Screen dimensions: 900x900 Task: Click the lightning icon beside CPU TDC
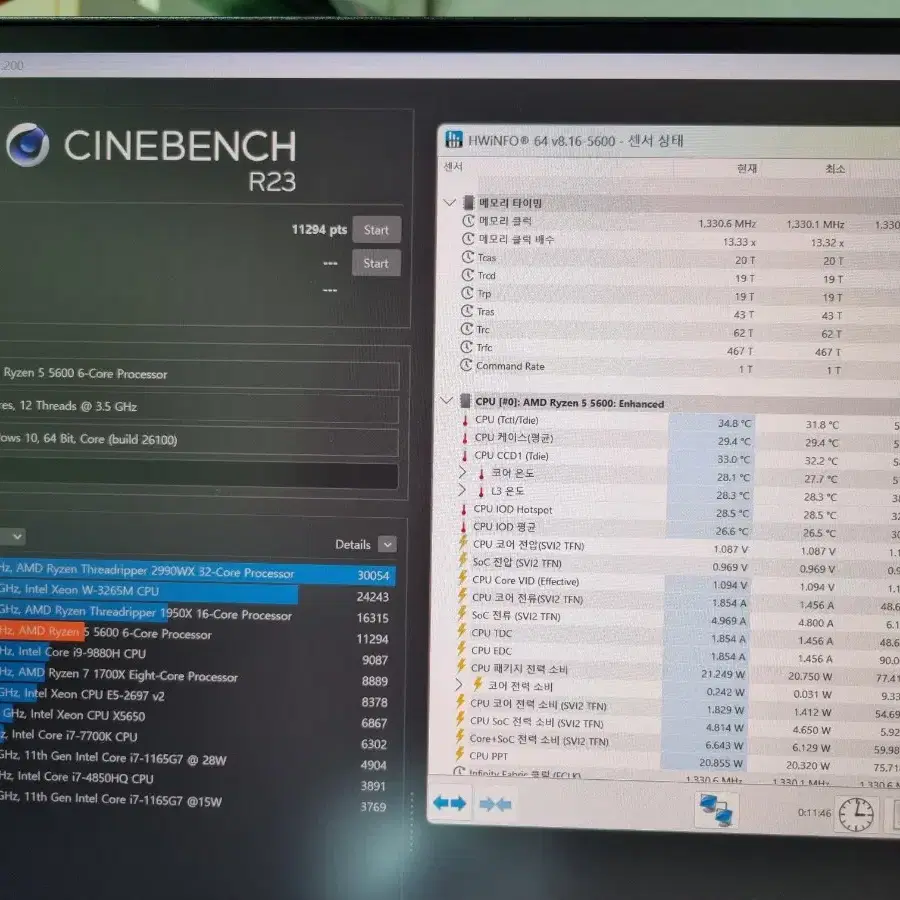[461, 632]
